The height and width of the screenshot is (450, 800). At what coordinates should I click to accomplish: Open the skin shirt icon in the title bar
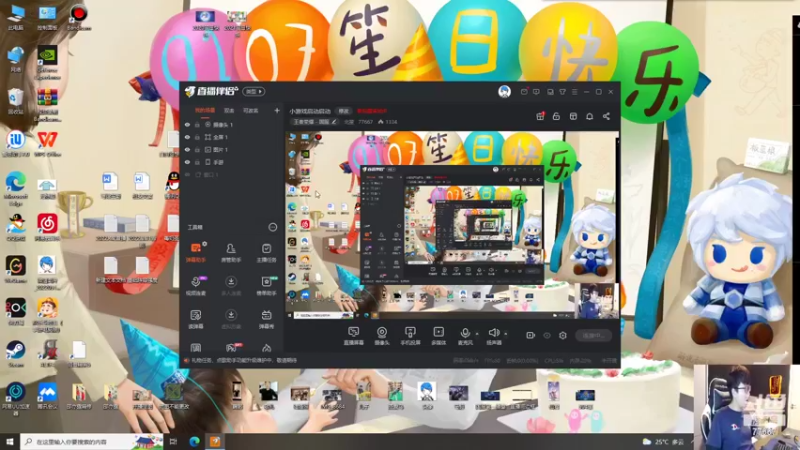coord(562,92)
